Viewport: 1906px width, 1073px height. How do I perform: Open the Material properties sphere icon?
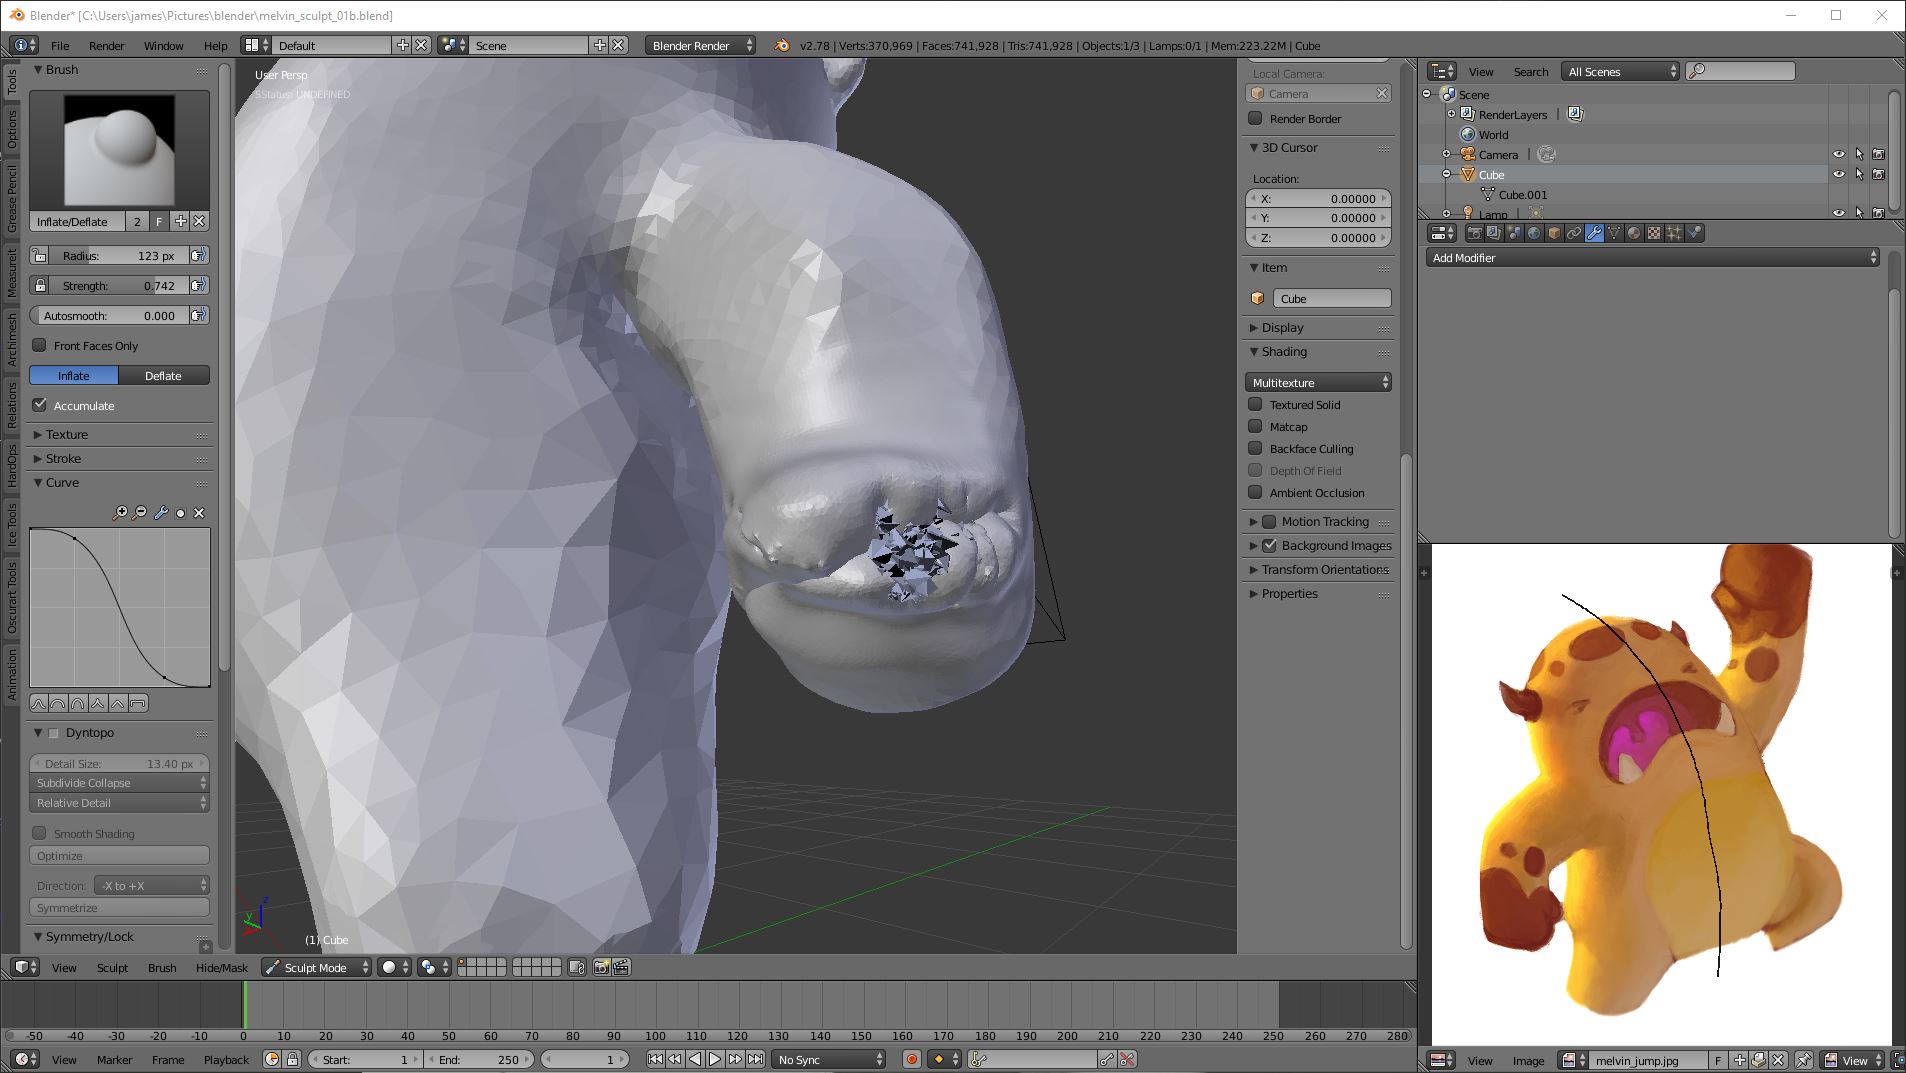point(1634,233)
